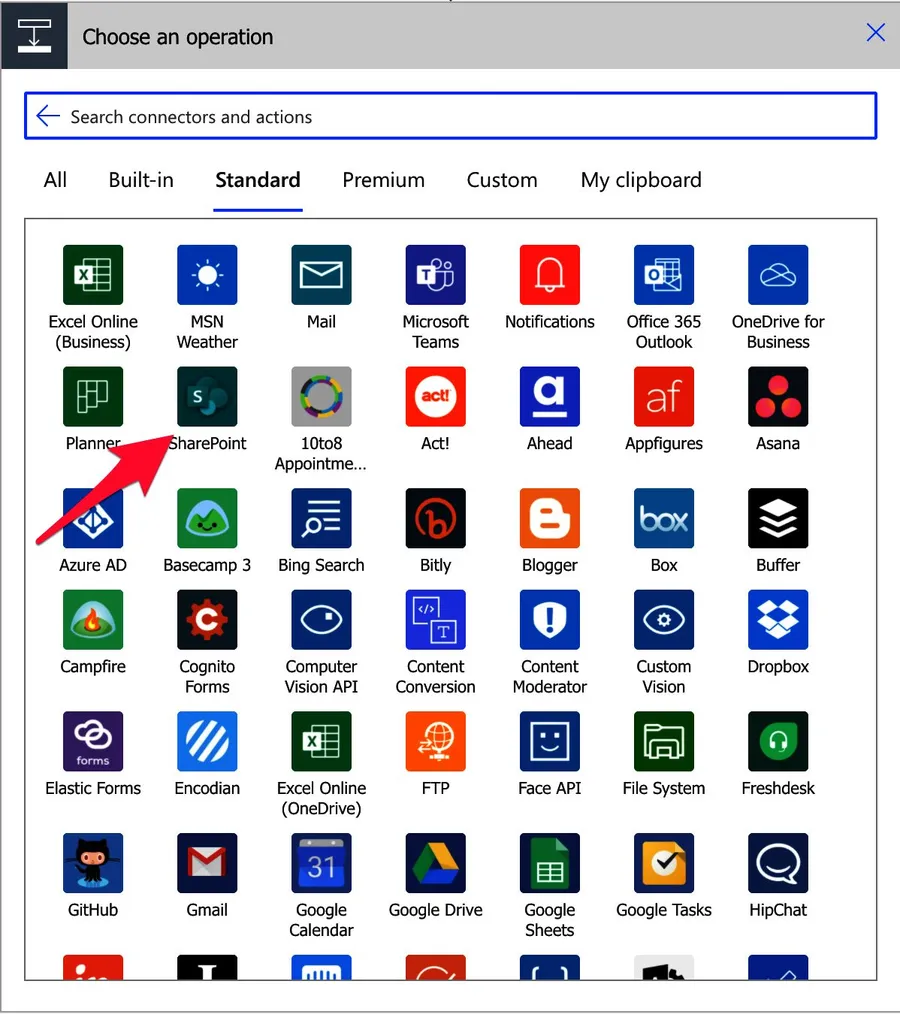Choose the FTP connector icon
Screen dimensions: 900x1014
[x=435, y=741]
